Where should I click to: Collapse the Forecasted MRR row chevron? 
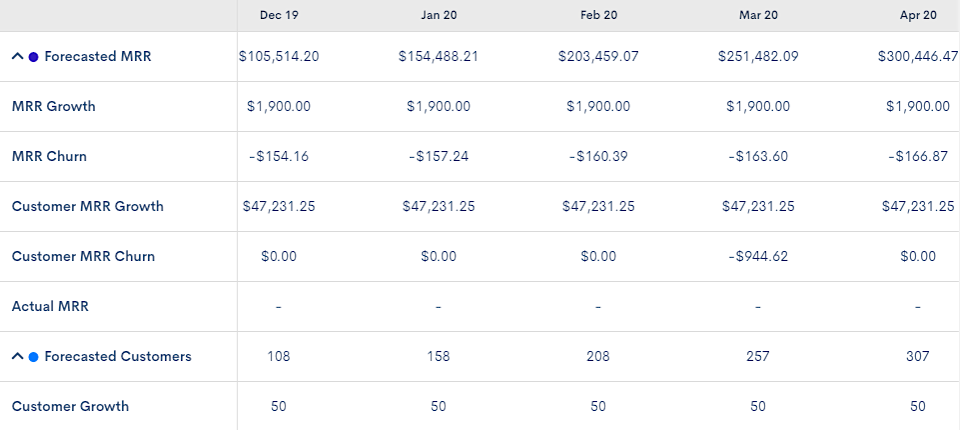coord(17,57)
